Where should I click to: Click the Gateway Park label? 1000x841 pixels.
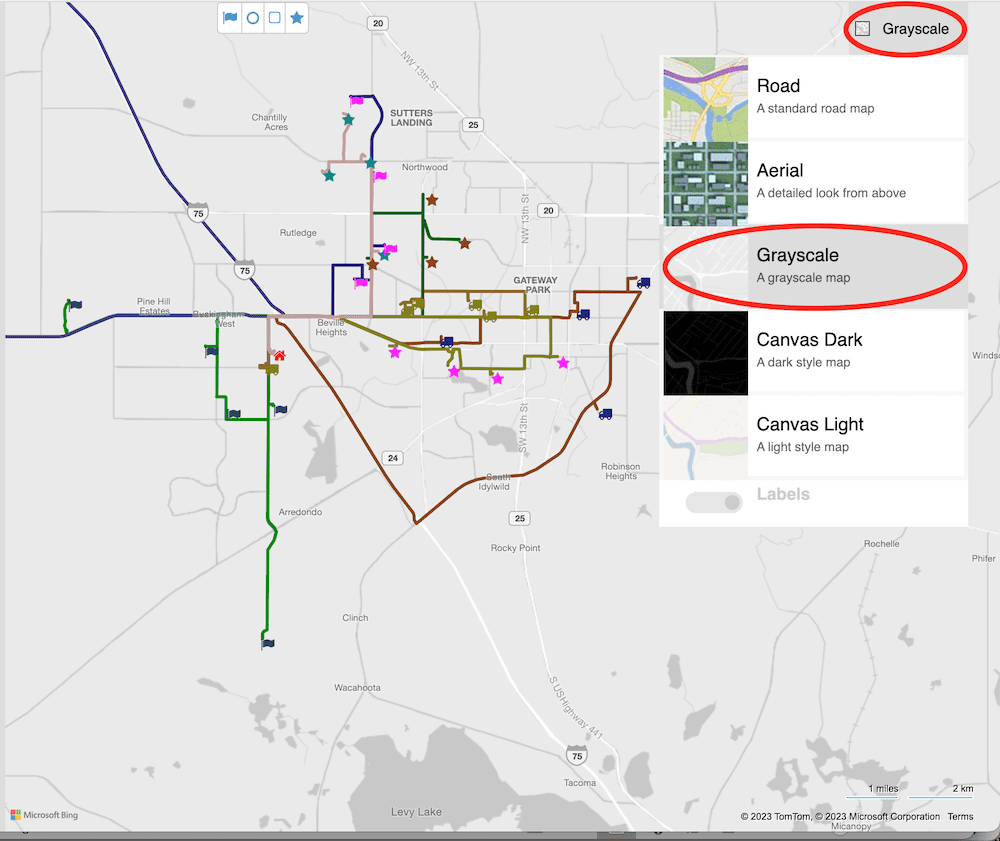pos(535,284)
